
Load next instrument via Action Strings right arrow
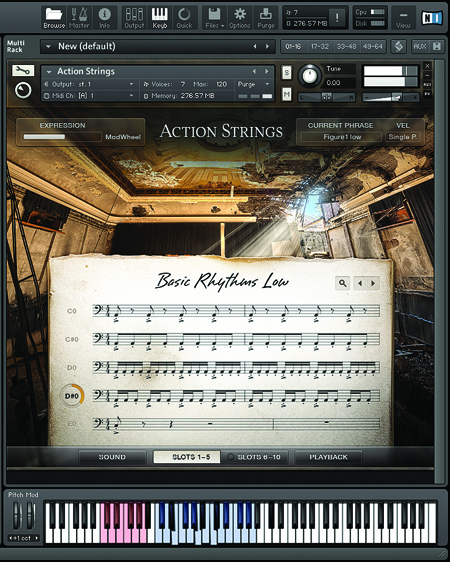click(267, 72)
